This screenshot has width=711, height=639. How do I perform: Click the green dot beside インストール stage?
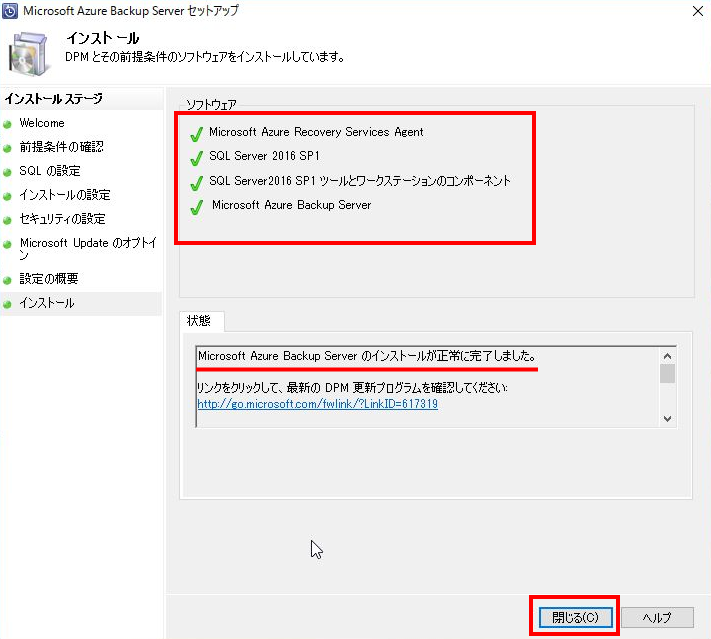click(x=7, y=304)
